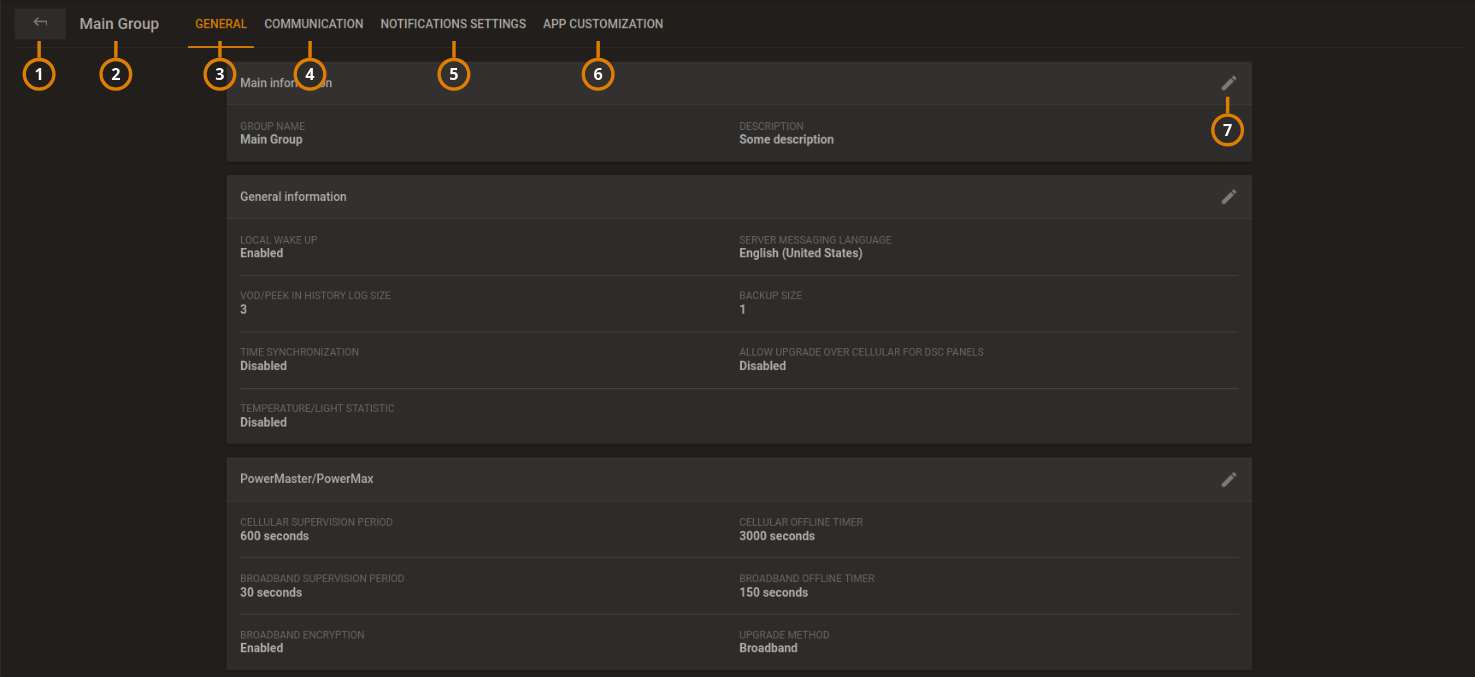This screenshot has height=677, width=1475.
Task: Open the COMMUNICATION tab
Action: tap(313, 23)
